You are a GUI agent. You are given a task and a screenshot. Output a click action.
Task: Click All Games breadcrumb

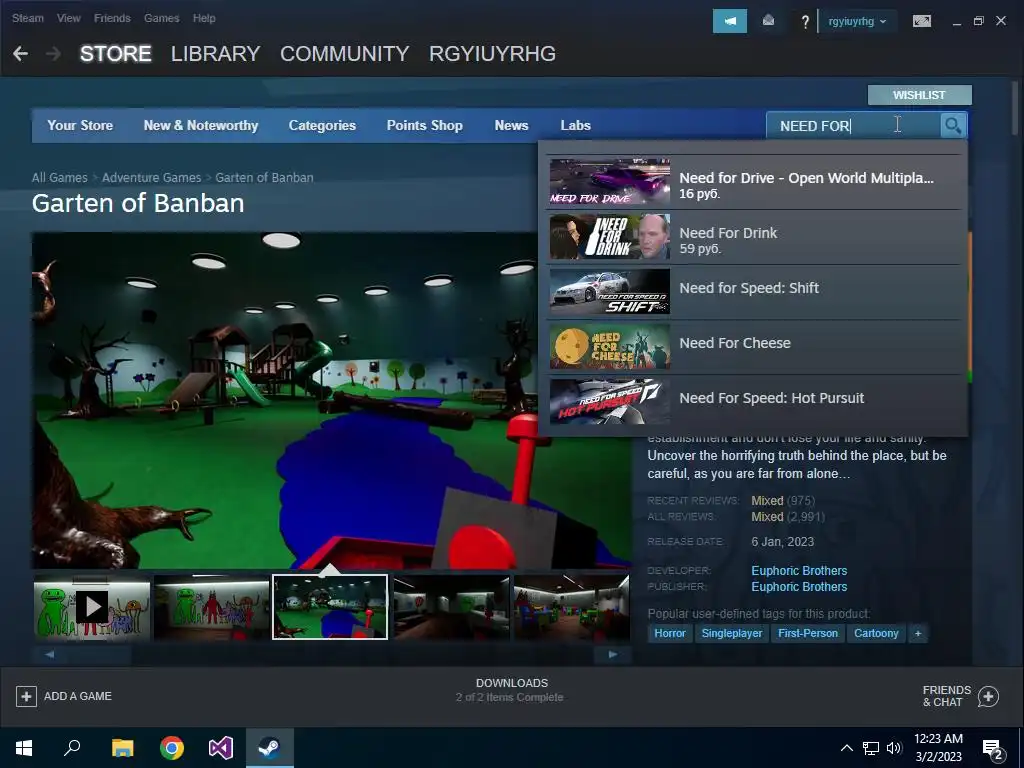(59, 178)
